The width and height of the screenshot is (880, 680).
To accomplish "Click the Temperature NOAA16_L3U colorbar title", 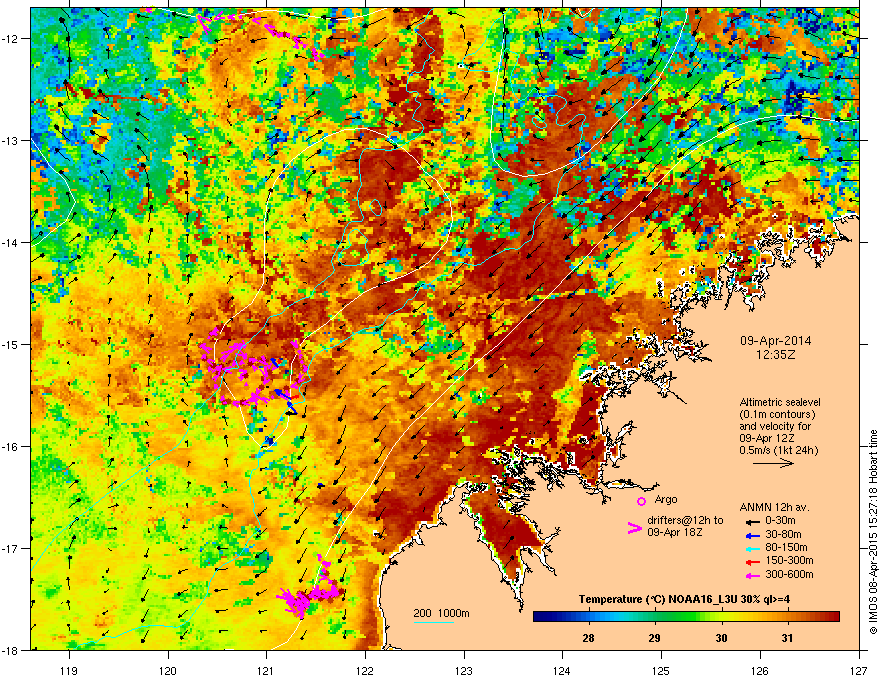I will click(x=684, y=599).
